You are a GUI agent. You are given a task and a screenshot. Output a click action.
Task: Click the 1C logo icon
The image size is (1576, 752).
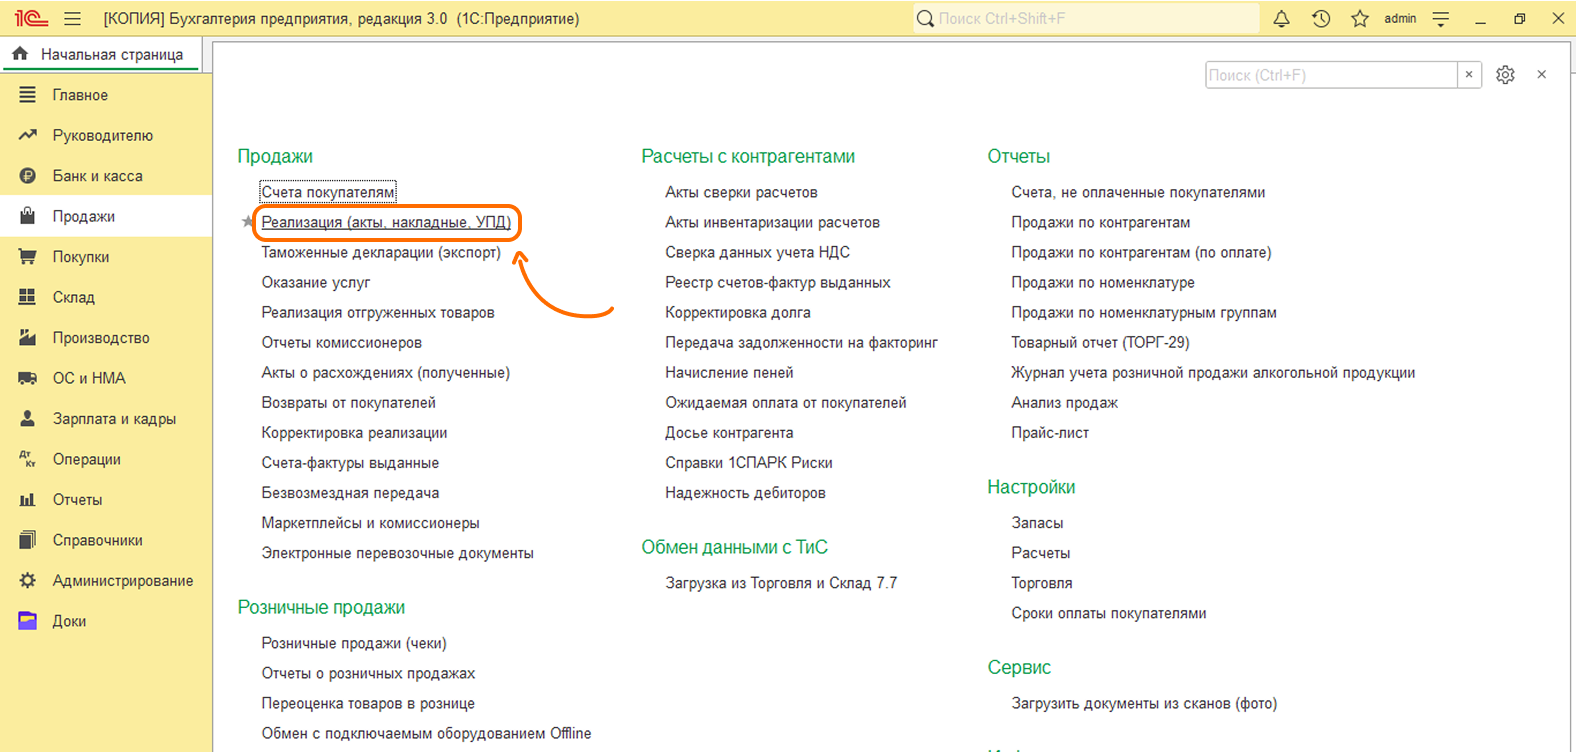point(31,19)
